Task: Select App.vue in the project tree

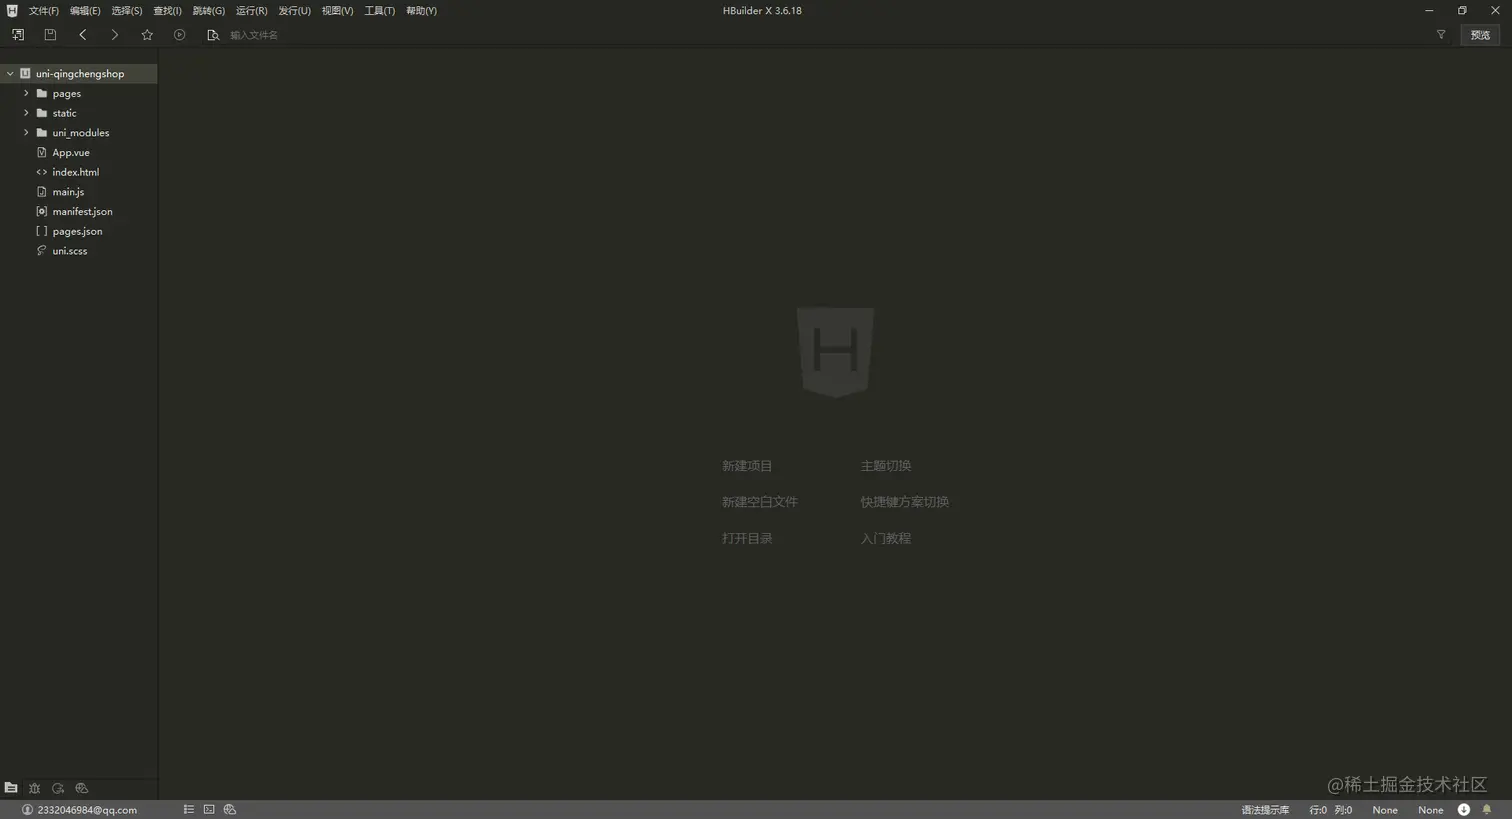Action: click(x=71, y=153)
